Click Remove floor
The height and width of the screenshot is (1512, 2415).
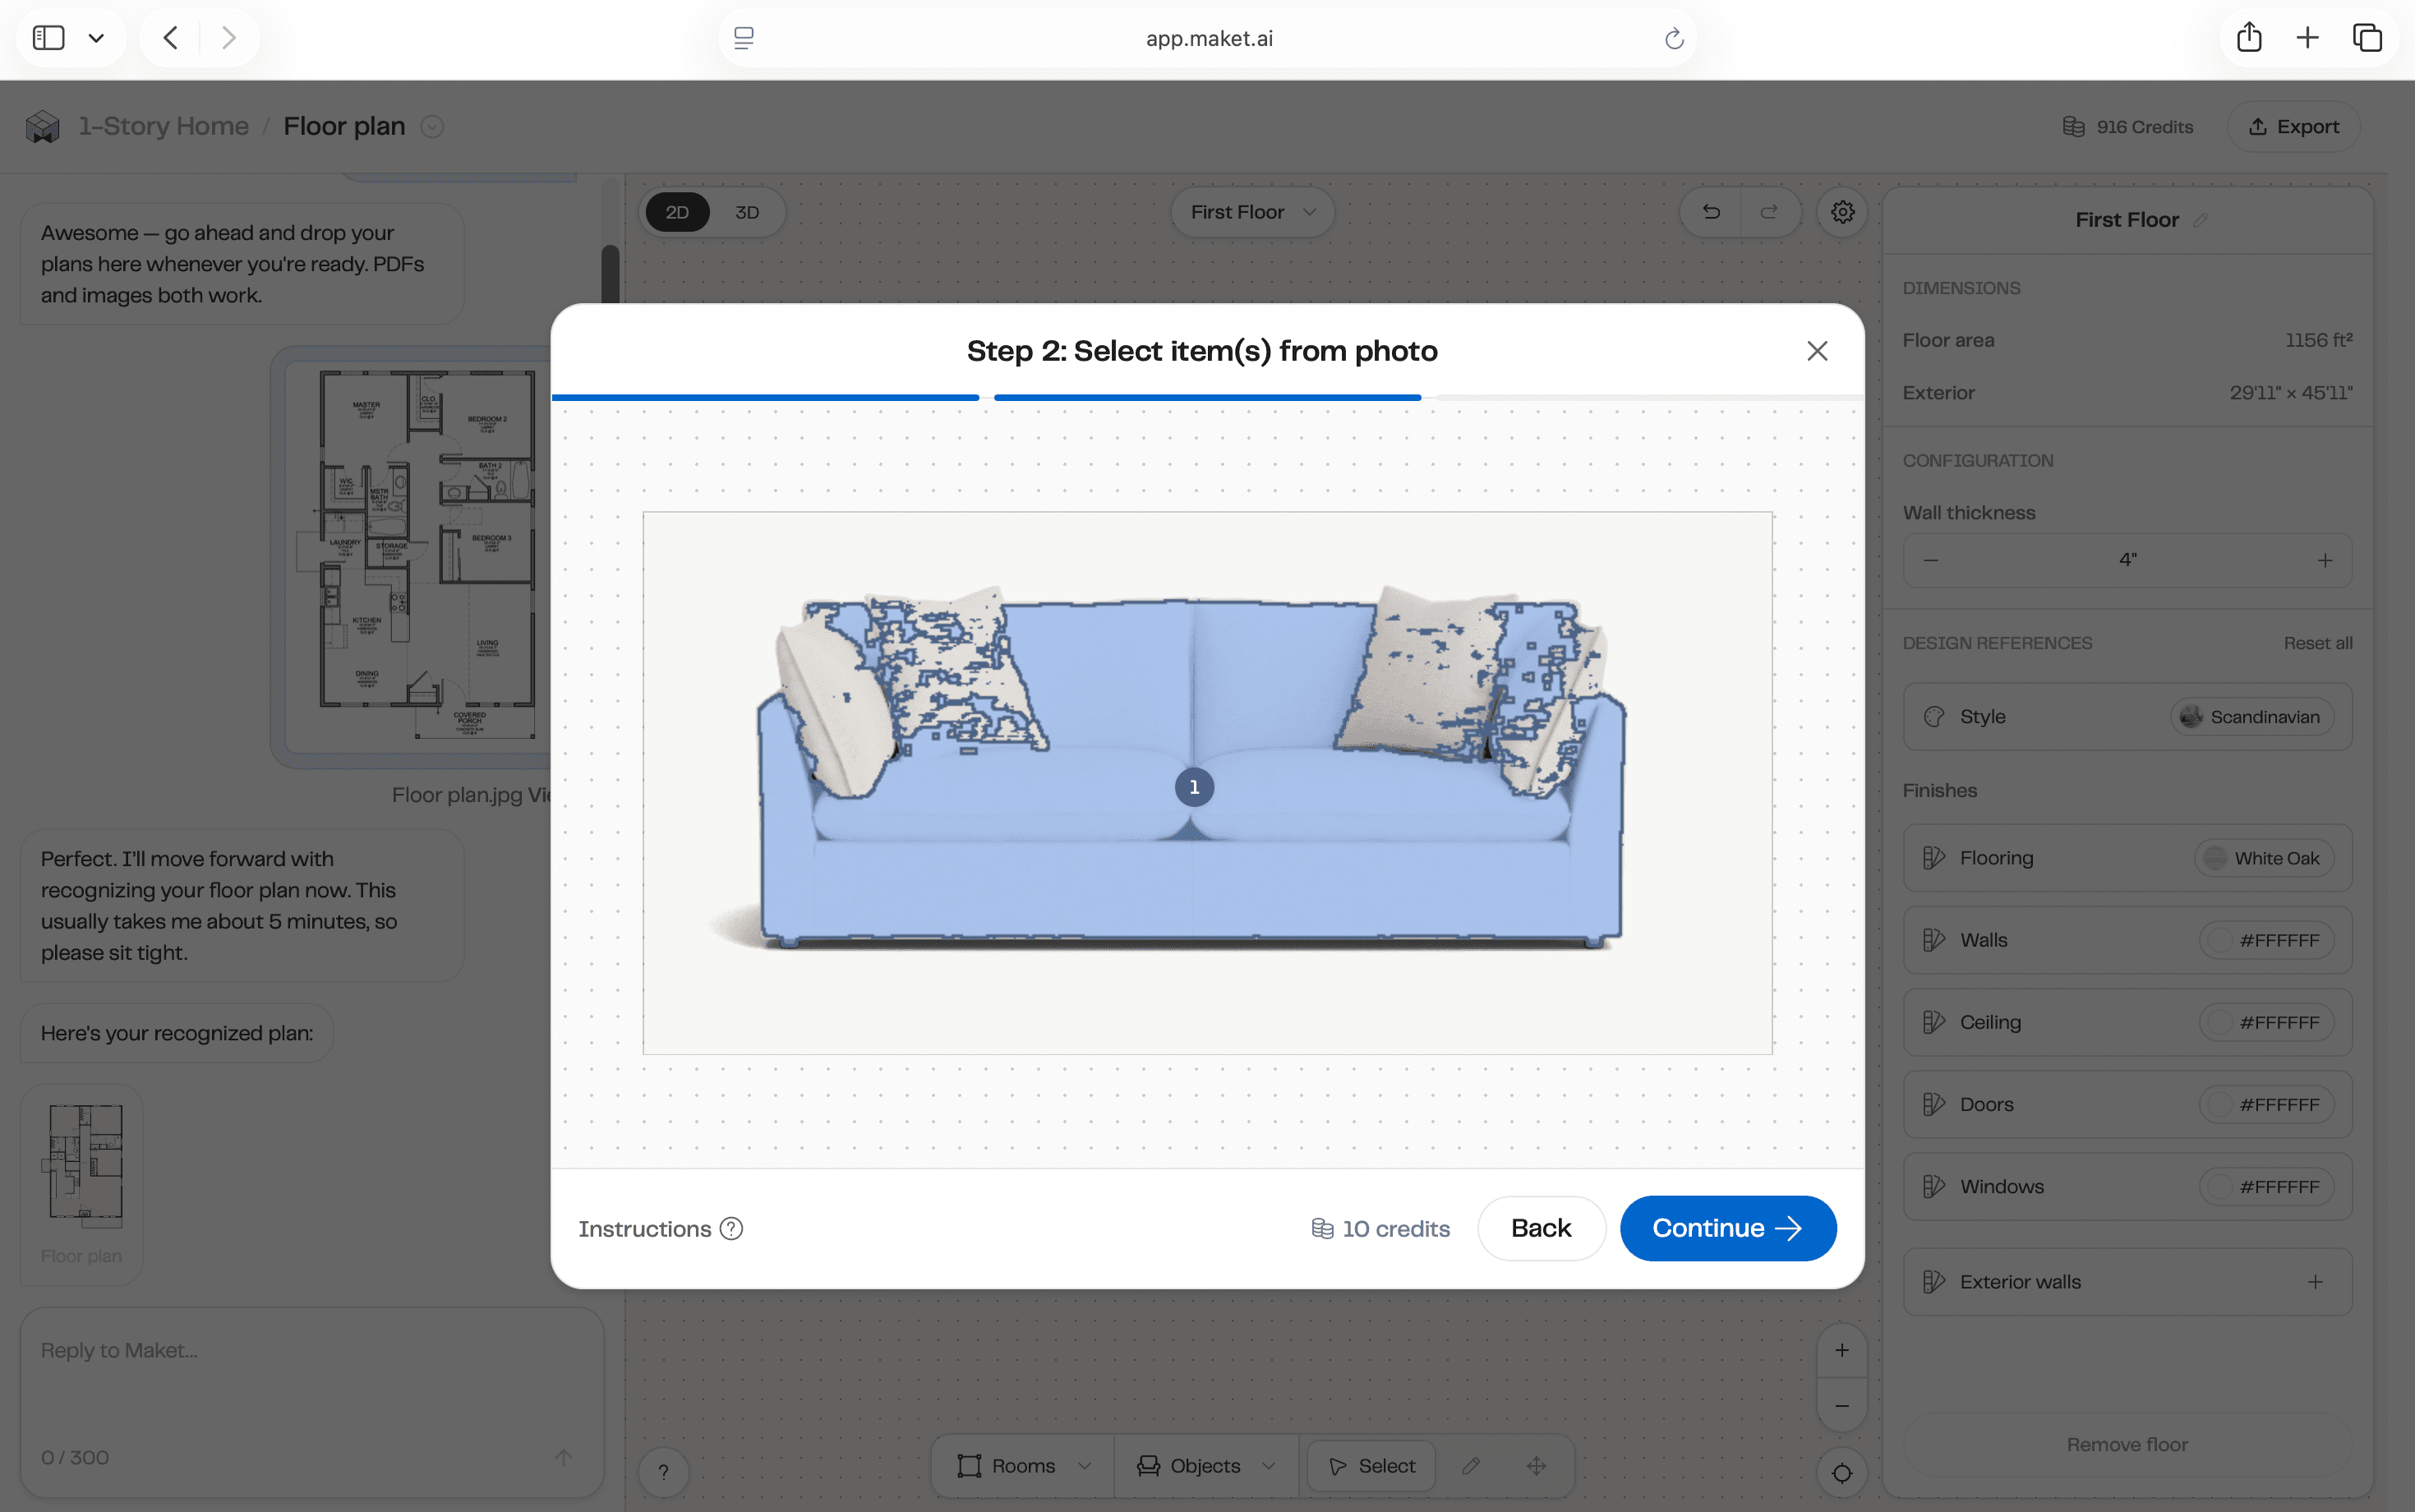click(2127, 1444)
